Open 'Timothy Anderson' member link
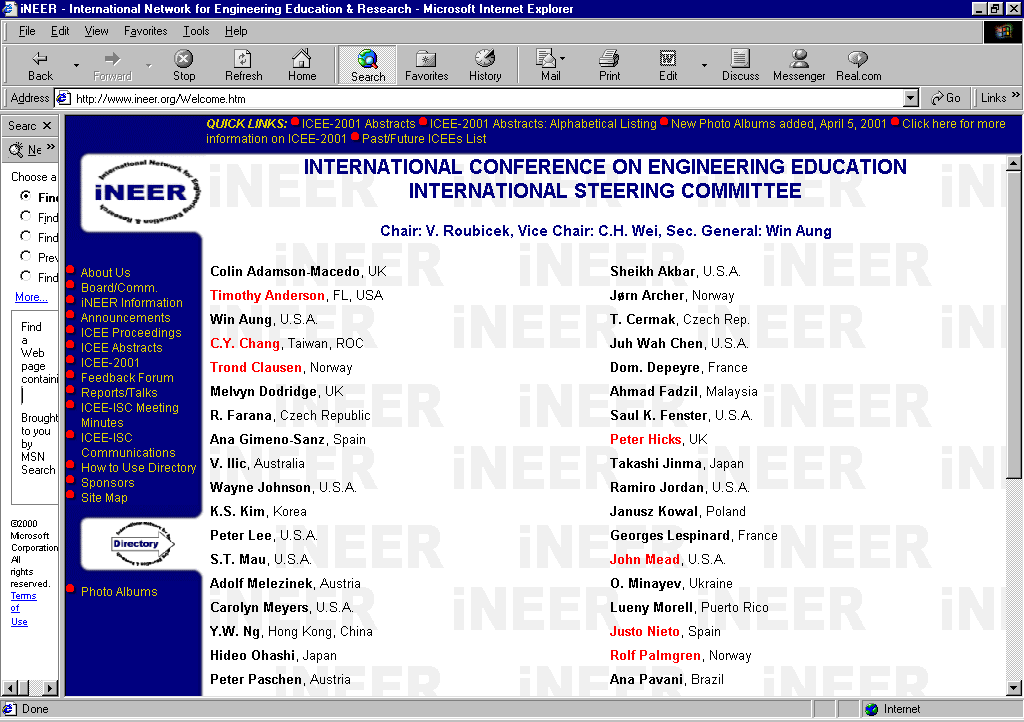Image resolution: width=1024 pixels, height=722 pixels. 267,296
